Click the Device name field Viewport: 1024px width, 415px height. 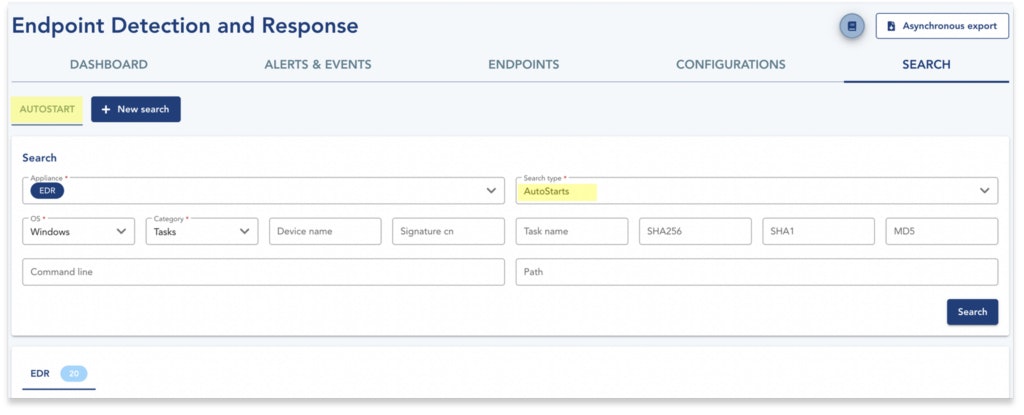point(325,231)
